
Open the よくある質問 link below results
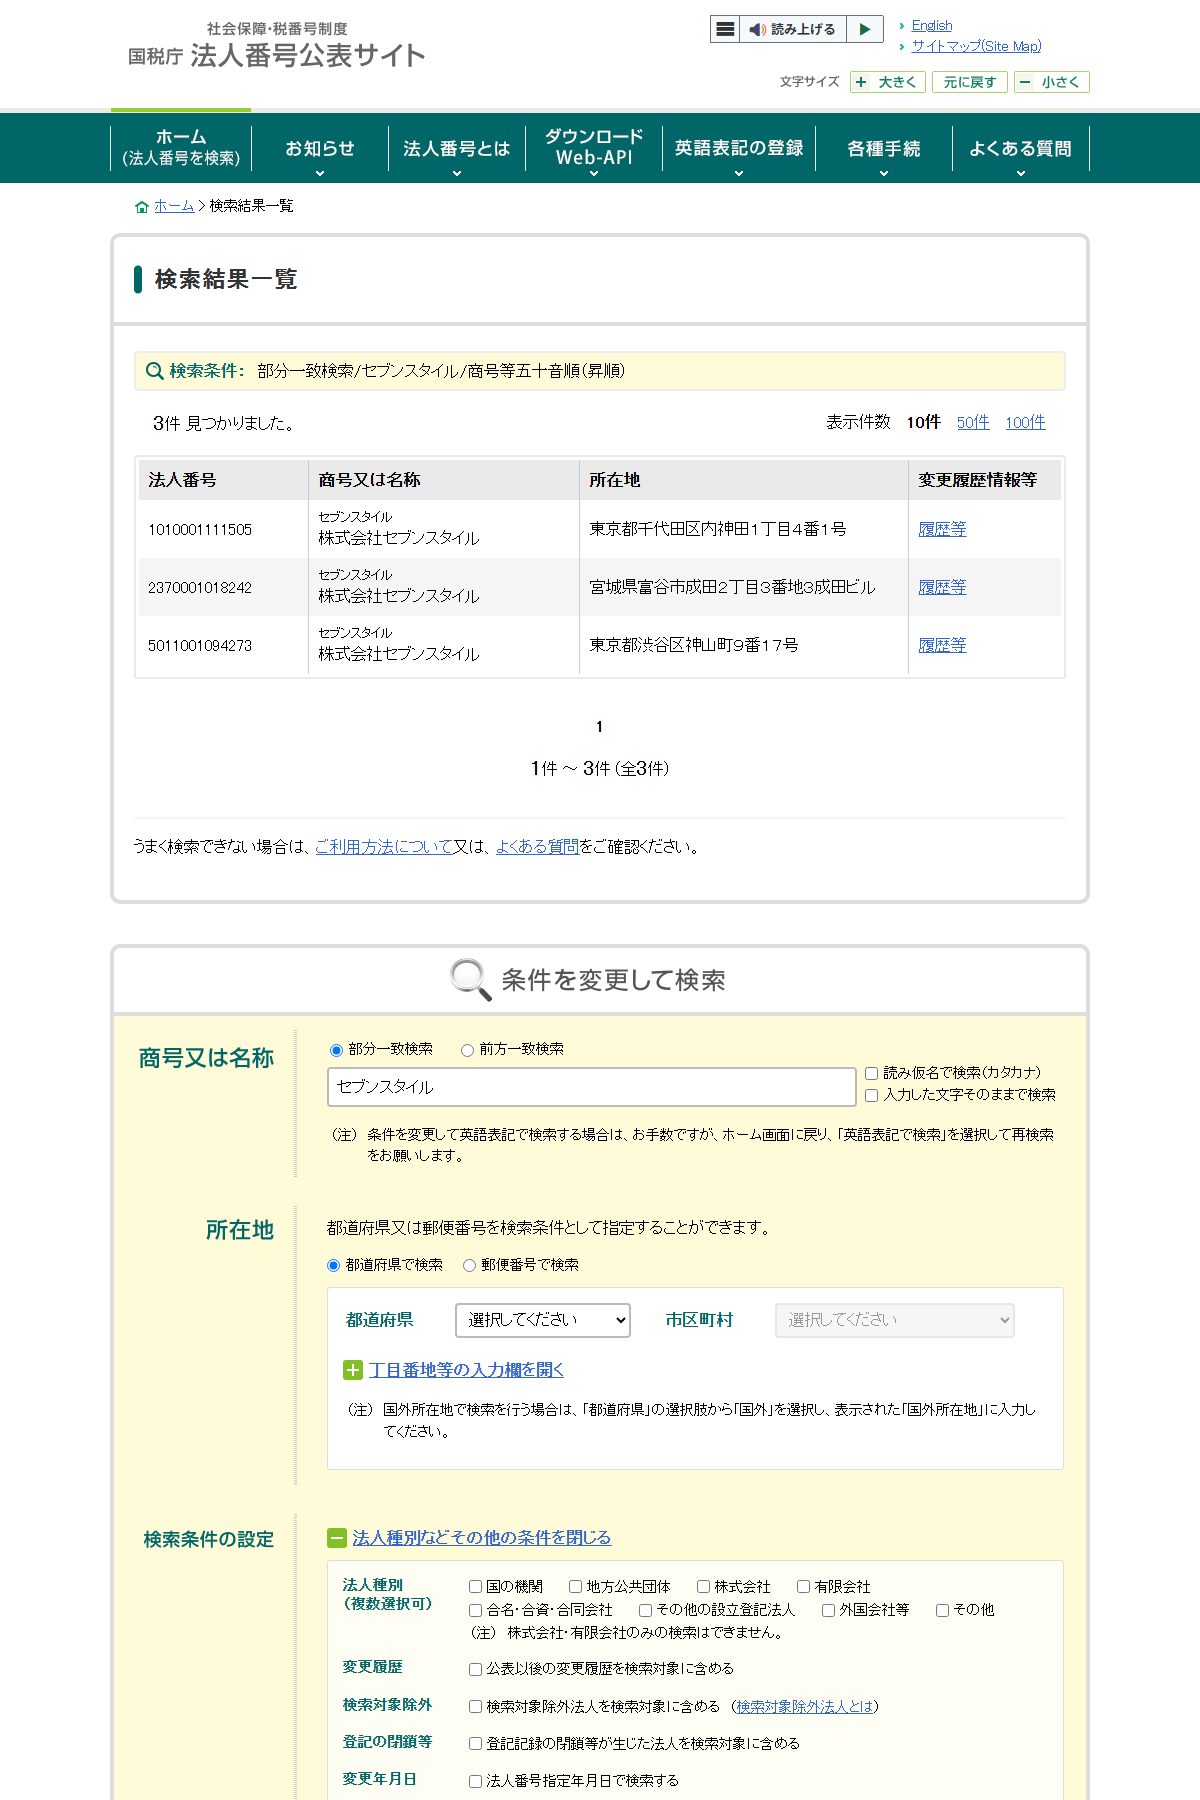537,846
